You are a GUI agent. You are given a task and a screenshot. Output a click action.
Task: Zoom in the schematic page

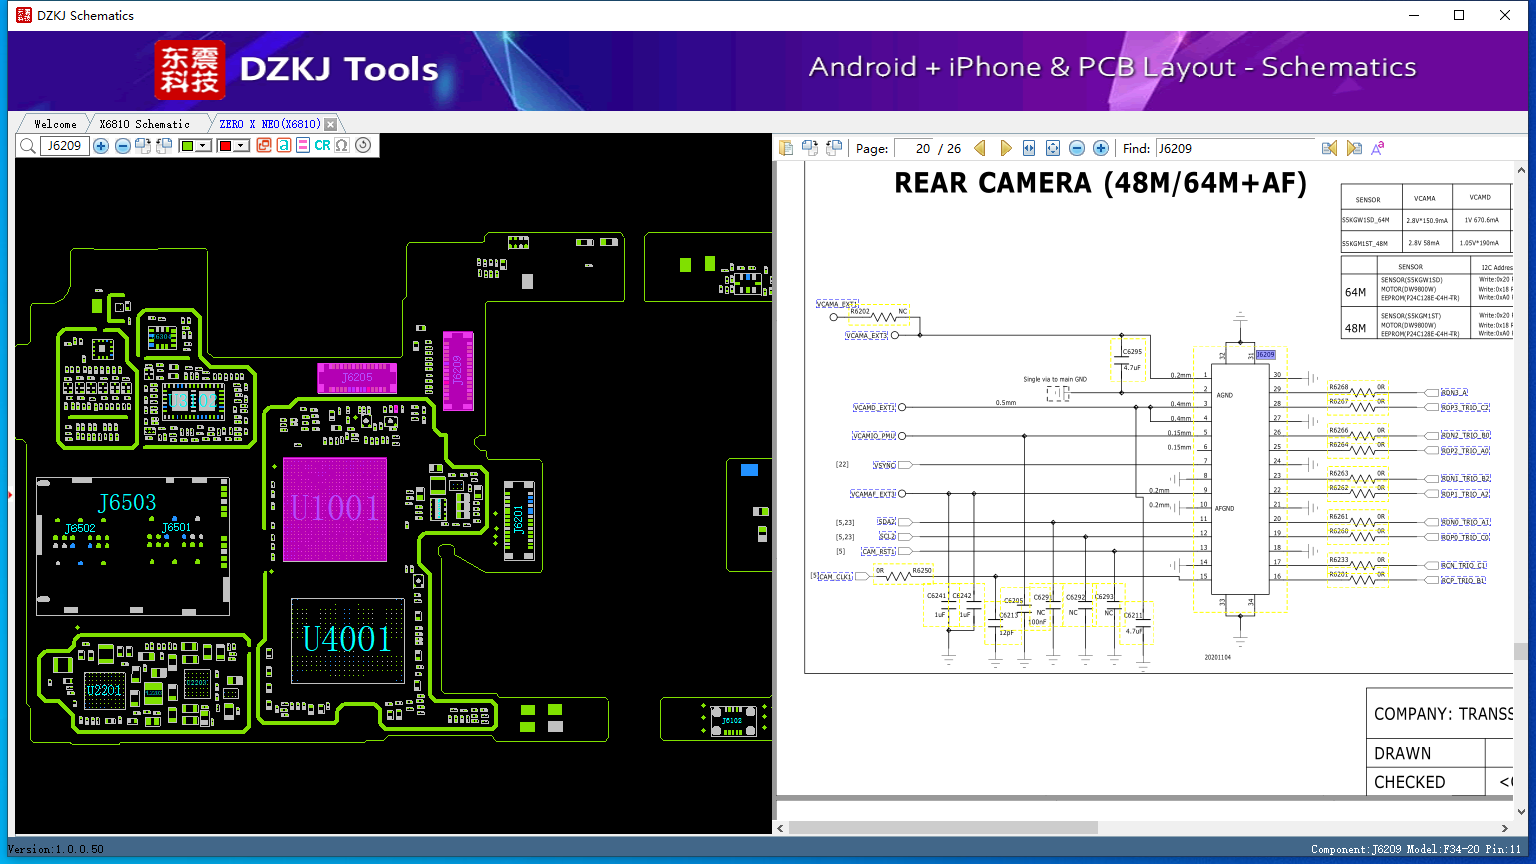(1101, 148)
